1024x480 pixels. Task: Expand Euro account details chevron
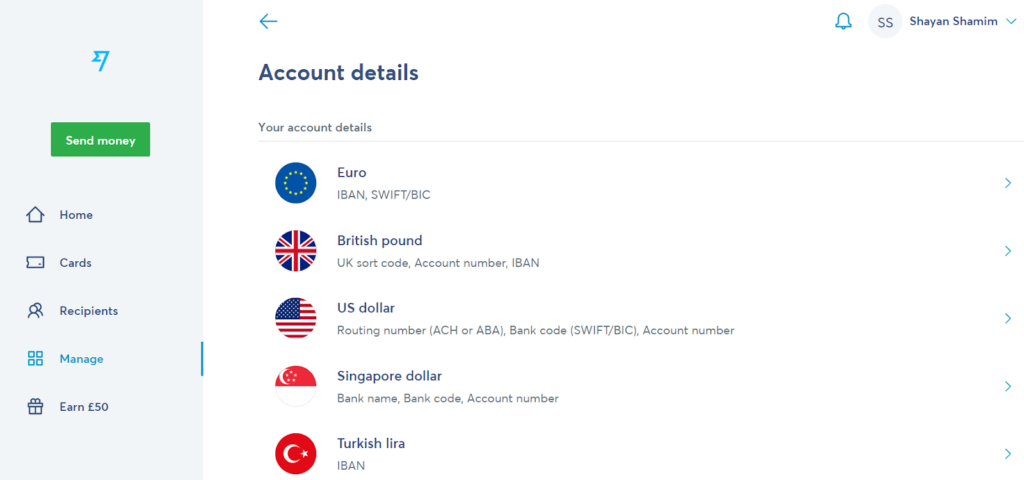[x=1008, y=182]
